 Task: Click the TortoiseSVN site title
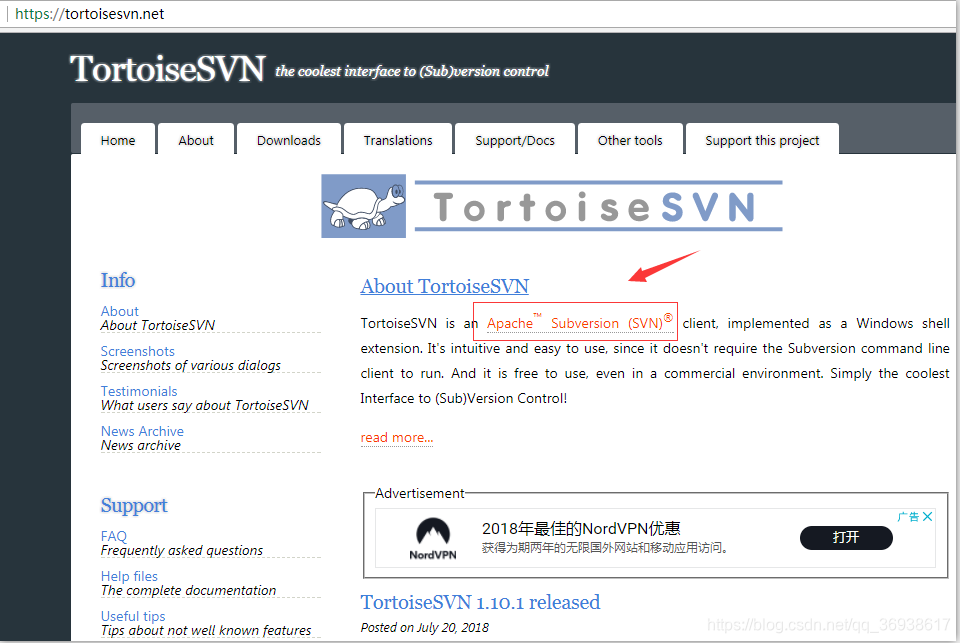tap(167, 69)
